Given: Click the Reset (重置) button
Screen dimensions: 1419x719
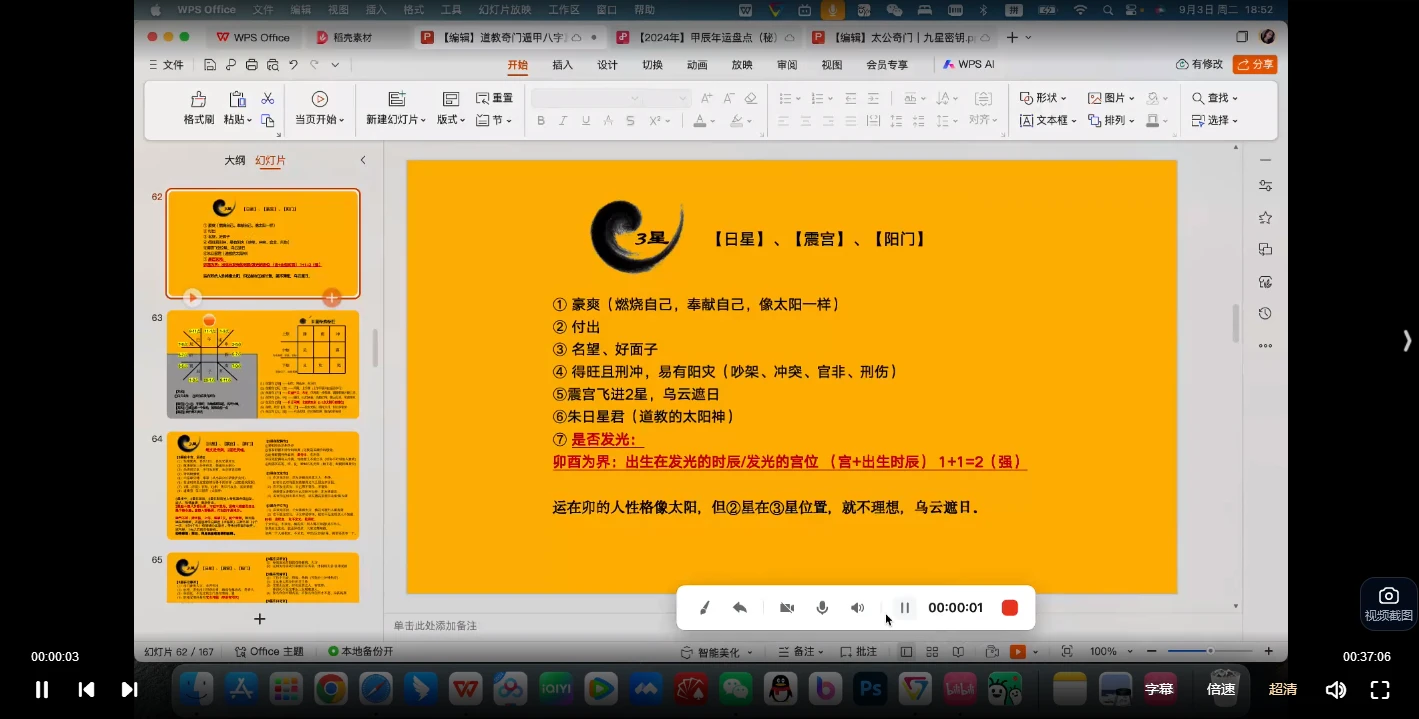Looking at the screenshot, I should tap(495, 98).
